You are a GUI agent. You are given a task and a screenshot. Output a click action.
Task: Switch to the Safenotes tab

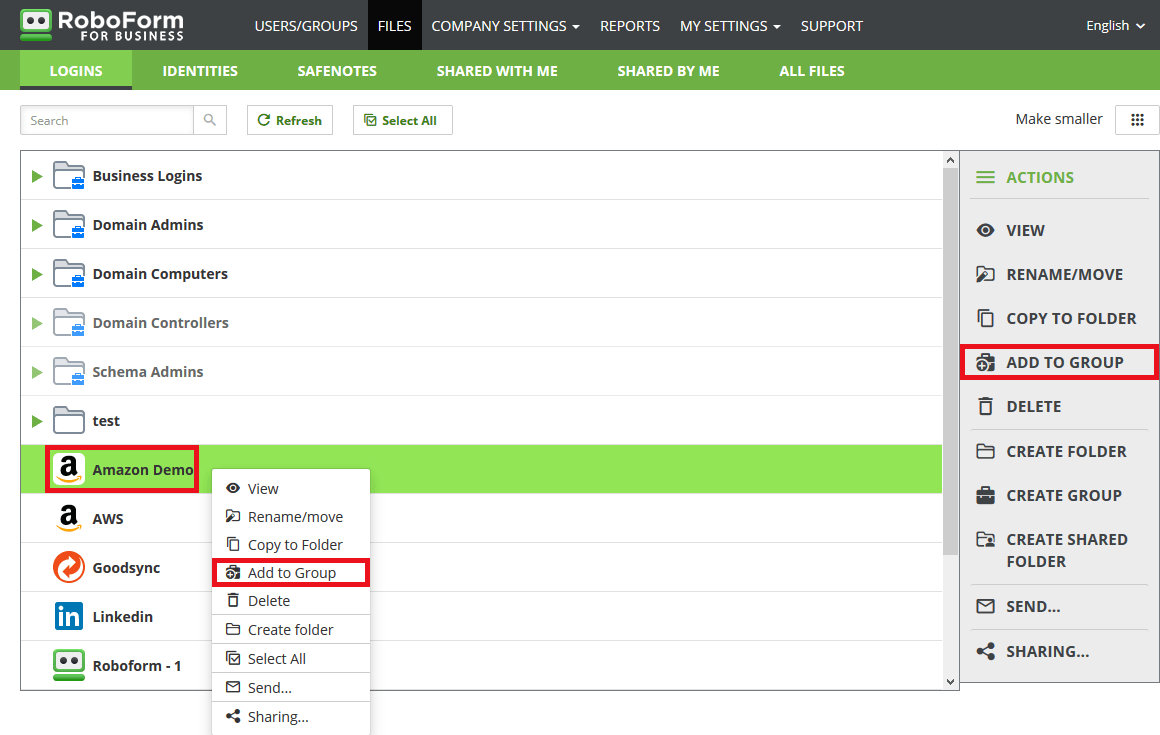337,71
